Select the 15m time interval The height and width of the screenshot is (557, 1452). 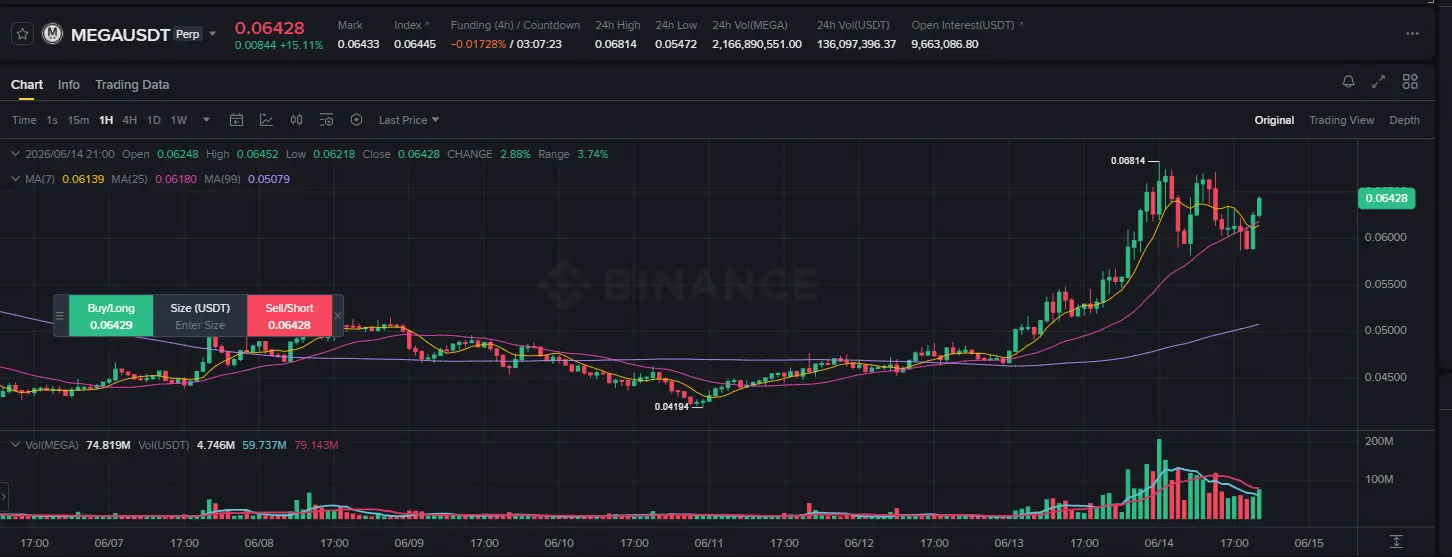[78, 120]
